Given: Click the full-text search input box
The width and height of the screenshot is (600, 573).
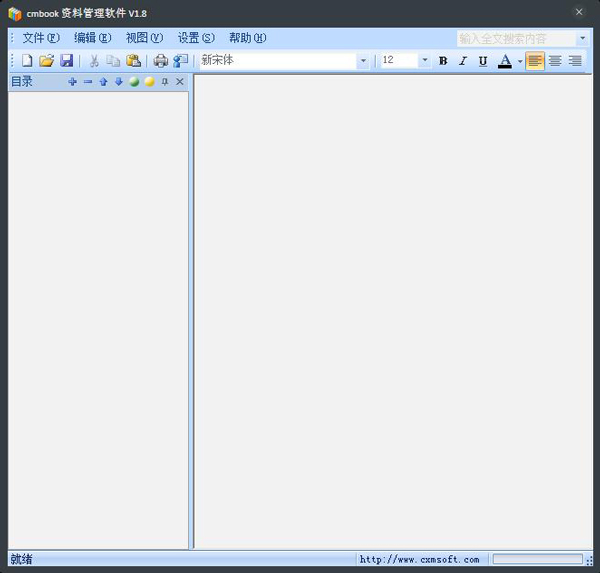Looking at the screenshot, I should click(x=517, y=38).
